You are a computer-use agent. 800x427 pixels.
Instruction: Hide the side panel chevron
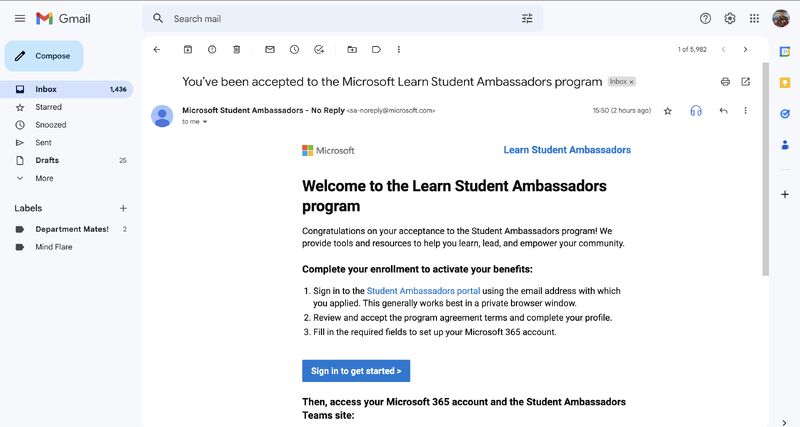coord(785,422)
